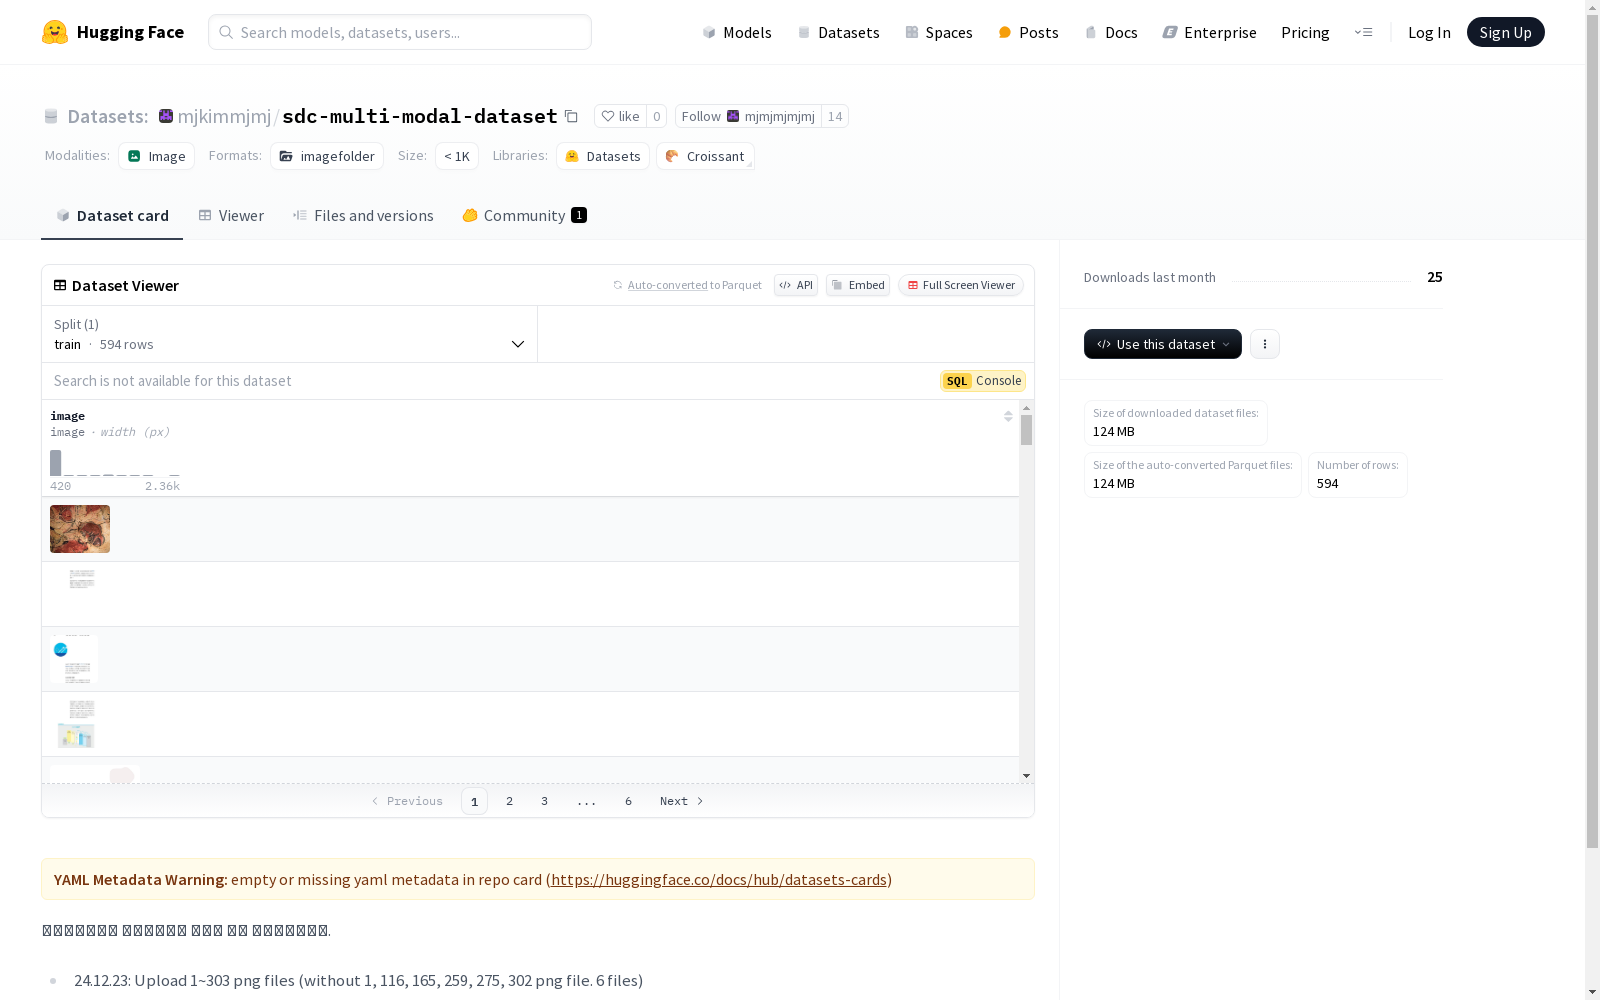1600x1000 pixels.
Task: Open the three-dot dataset options menu
Action: pos(1265,344)
